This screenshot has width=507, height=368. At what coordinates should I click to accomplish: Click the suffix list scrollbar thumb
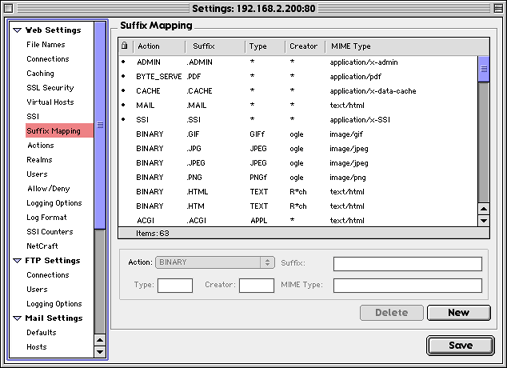(483, 69)
